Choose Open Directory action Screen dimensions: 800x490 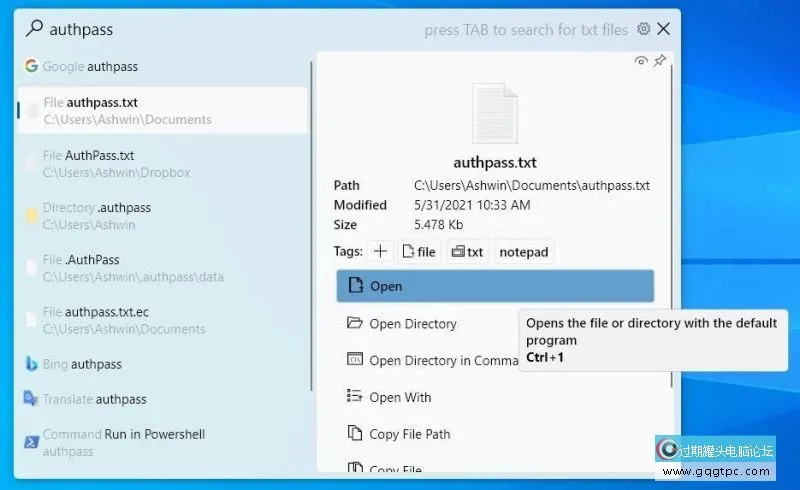point(412,324)
